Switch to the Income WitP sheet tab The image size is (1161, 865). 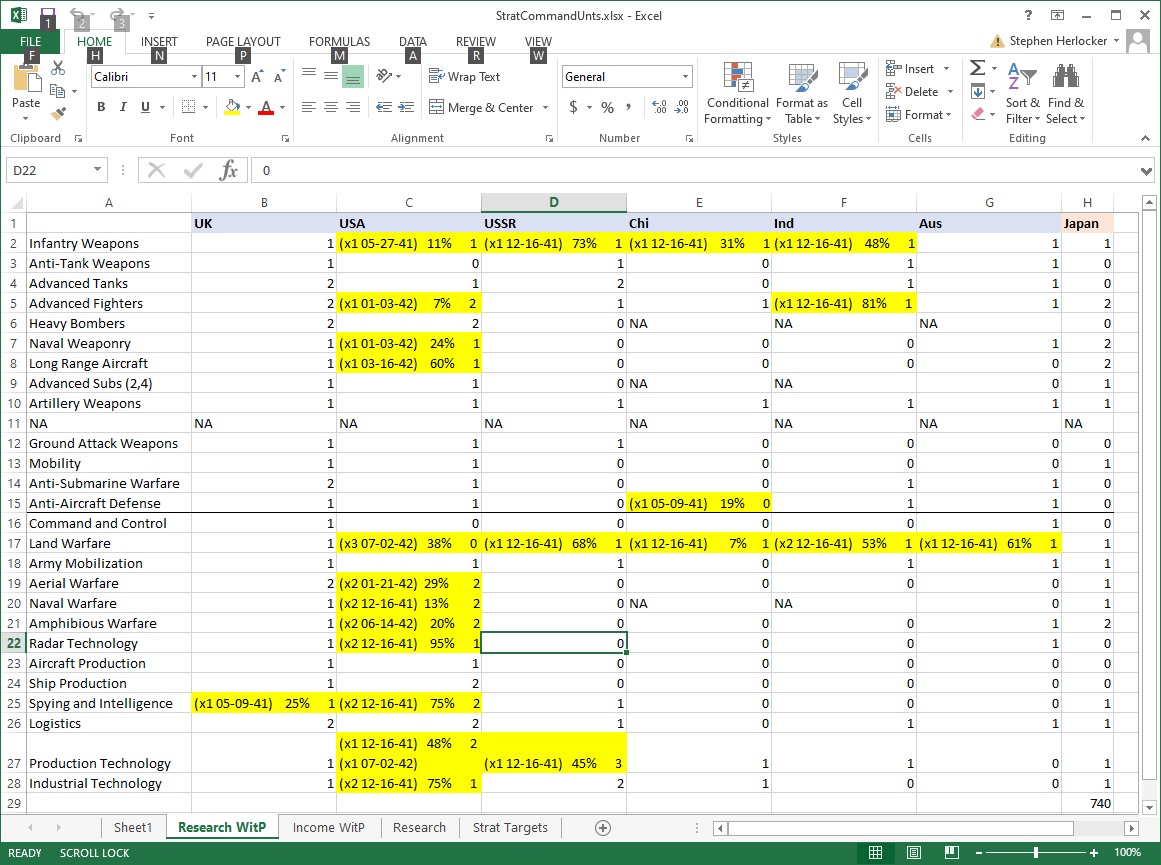tap(329, 828)
